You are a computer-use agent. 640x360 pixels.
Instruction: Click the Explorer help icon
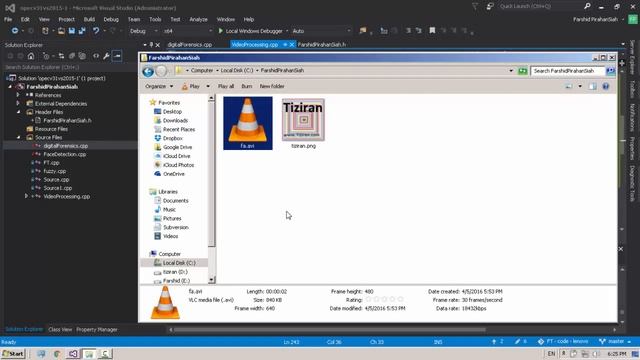606,86
